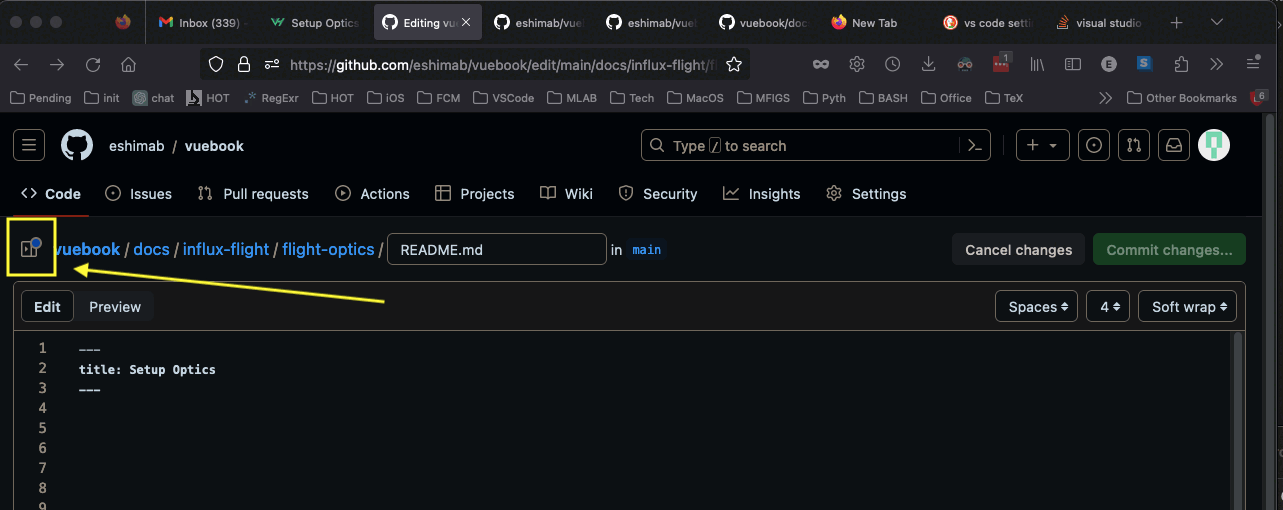The image size is (1283, 510).
Task: Open the Wiki repository tab
Action: point(566,194)
